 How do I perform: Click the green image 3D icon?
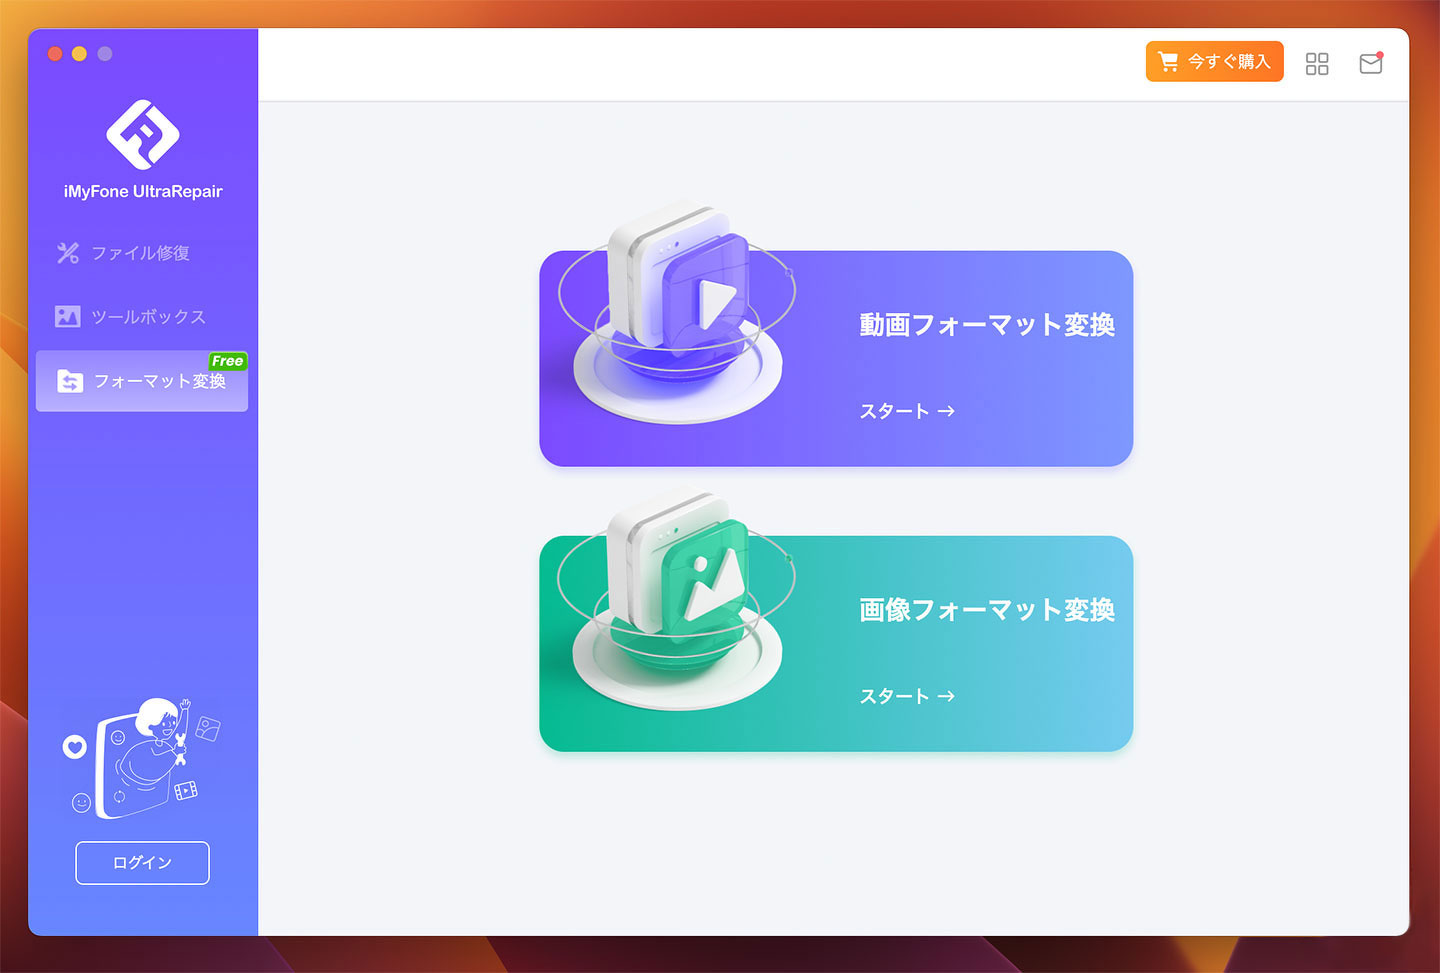point(679,596)
